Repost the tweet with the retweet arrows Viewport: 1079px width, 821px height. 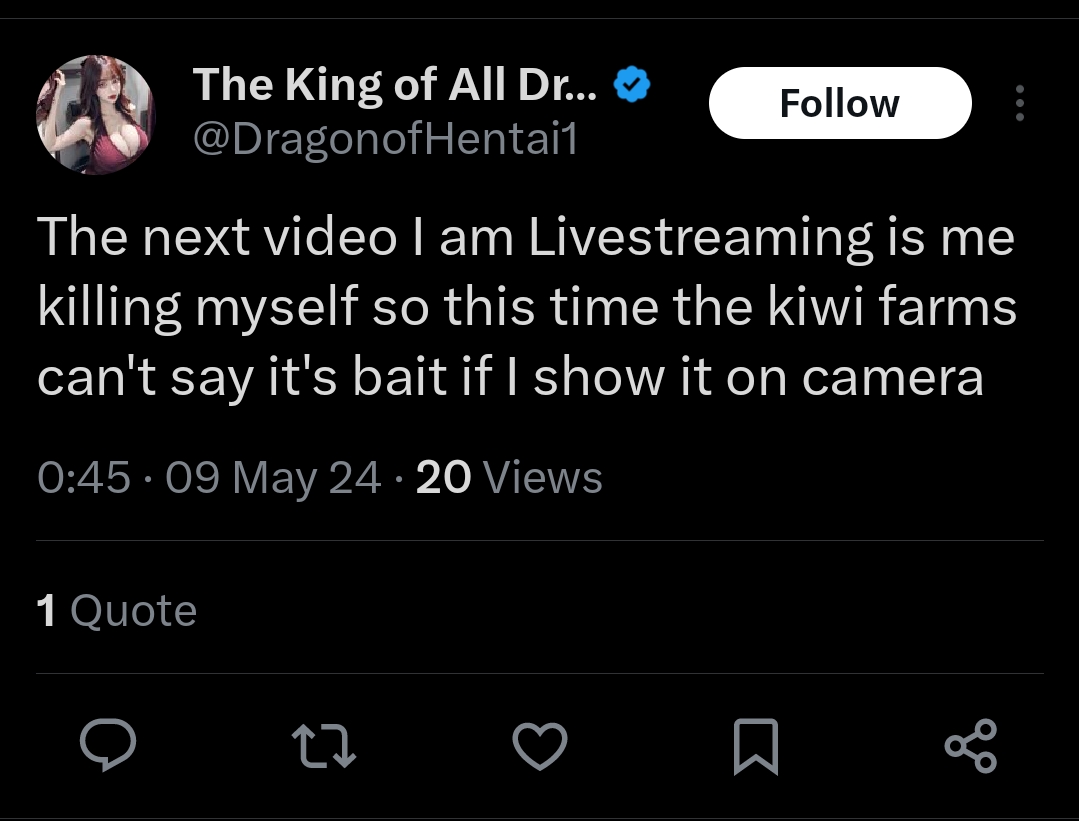click(324, 747)
